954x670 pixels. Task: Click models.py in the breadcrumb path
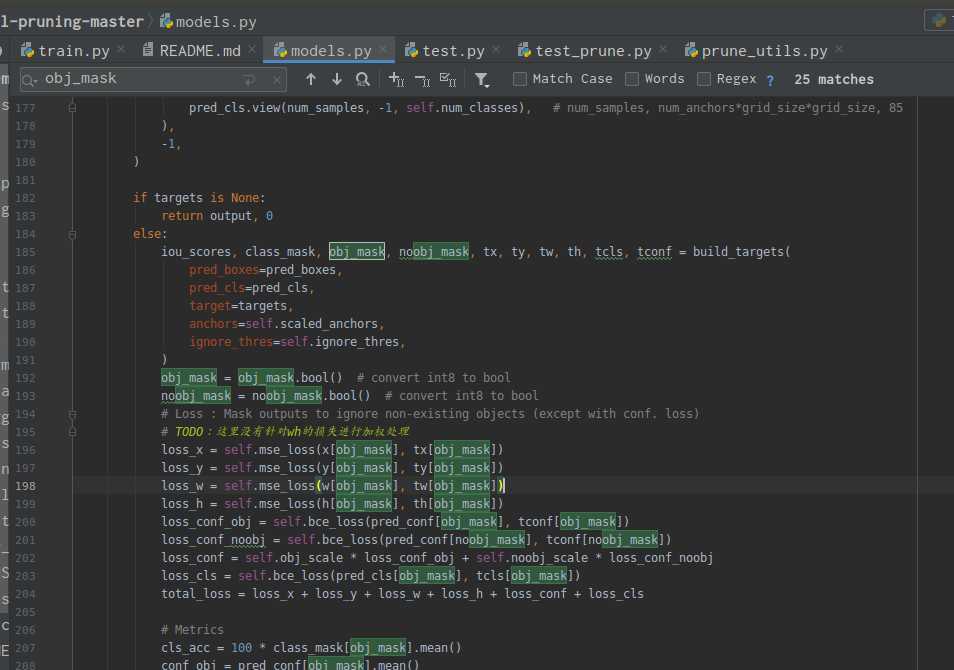208,22
